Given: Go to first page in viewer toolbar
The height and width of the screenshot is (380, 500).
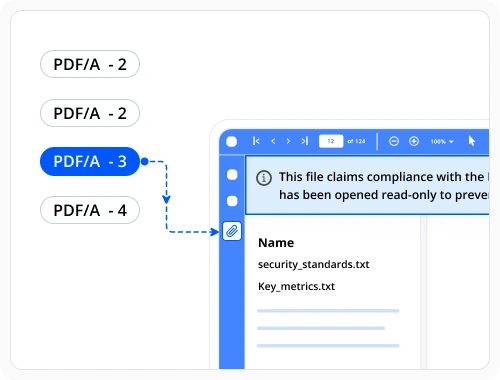Looking at the screenshot, I should pyautogui.click(x=256, y=141).
